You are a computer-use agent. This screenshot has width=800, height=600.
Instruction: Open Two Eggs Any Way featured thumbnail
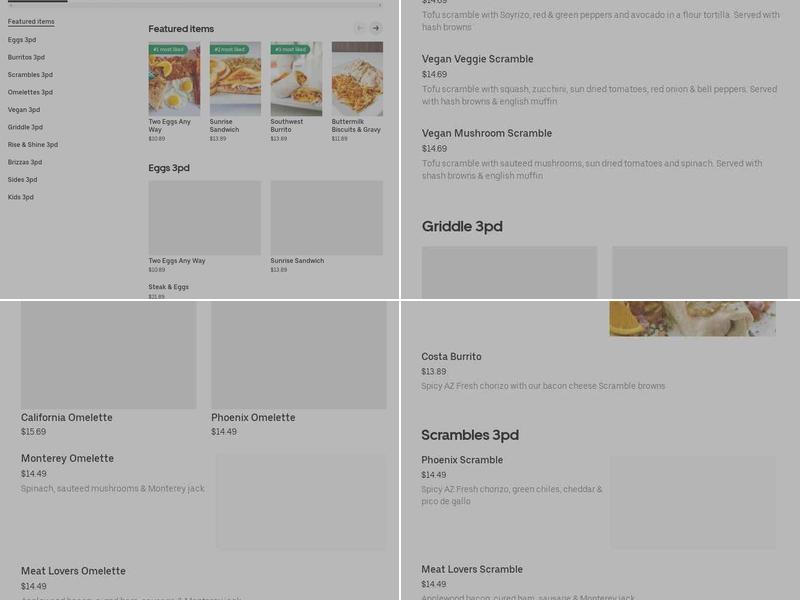click(174, 79)
